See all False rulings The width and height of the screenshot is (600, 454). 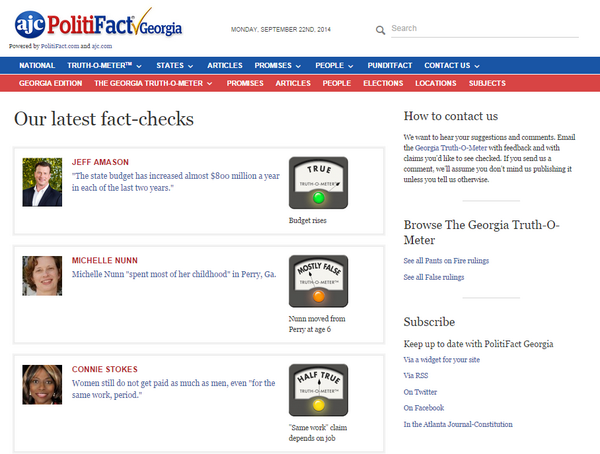[434, 277]
